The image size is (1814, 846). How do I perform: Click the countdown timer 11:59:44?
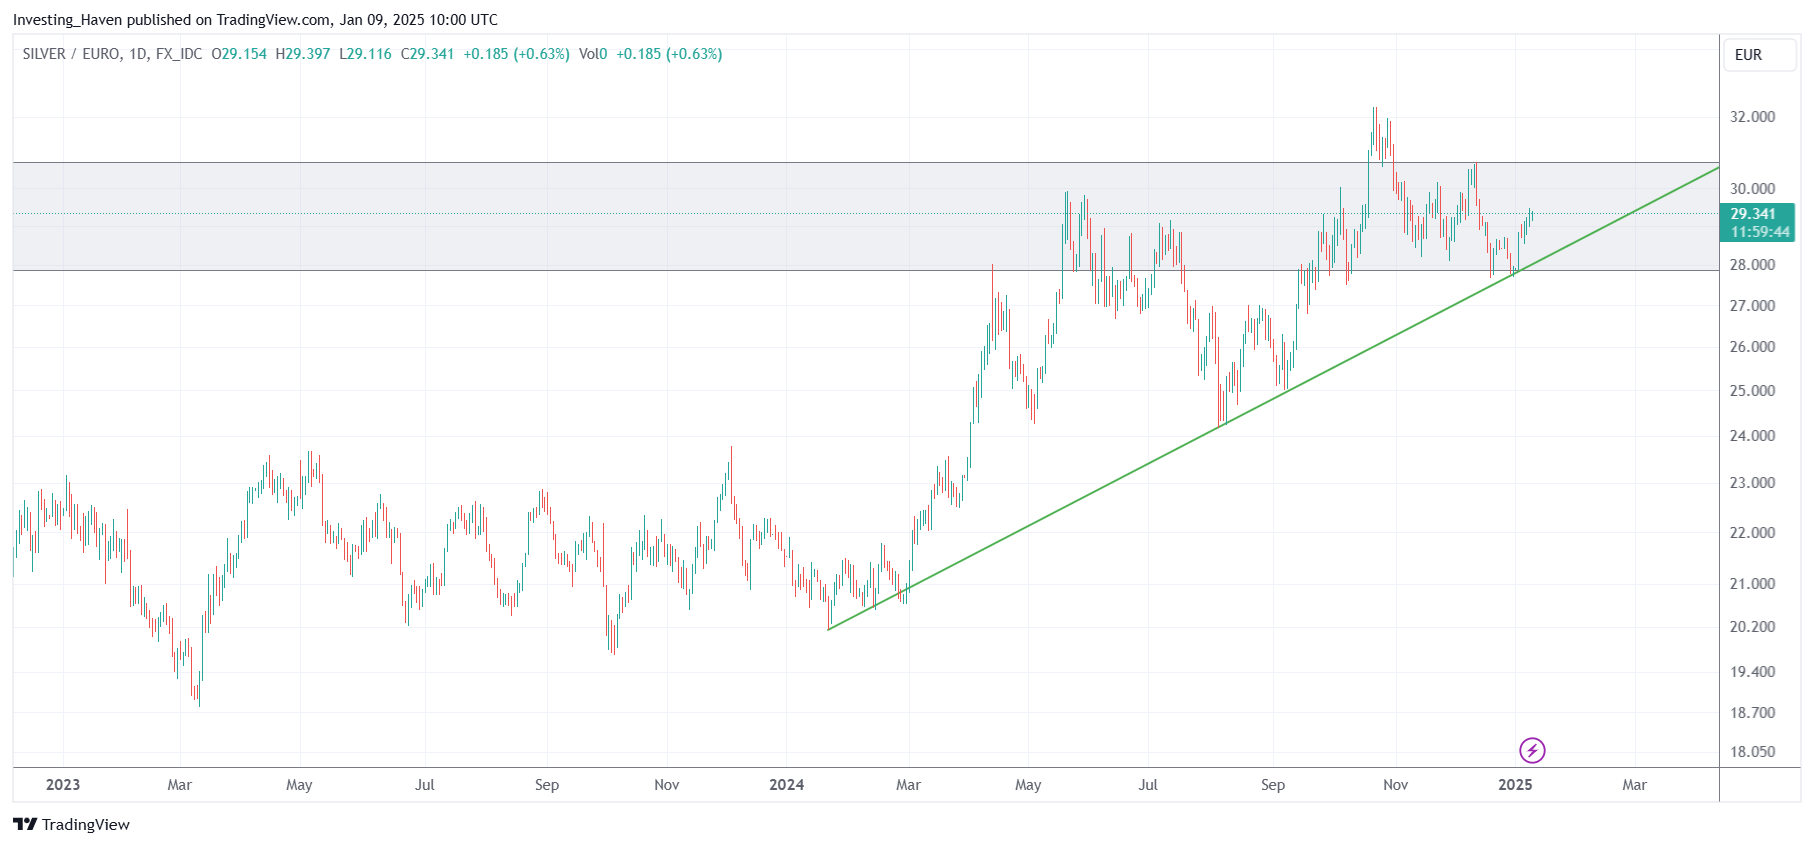coord(1760,232)
